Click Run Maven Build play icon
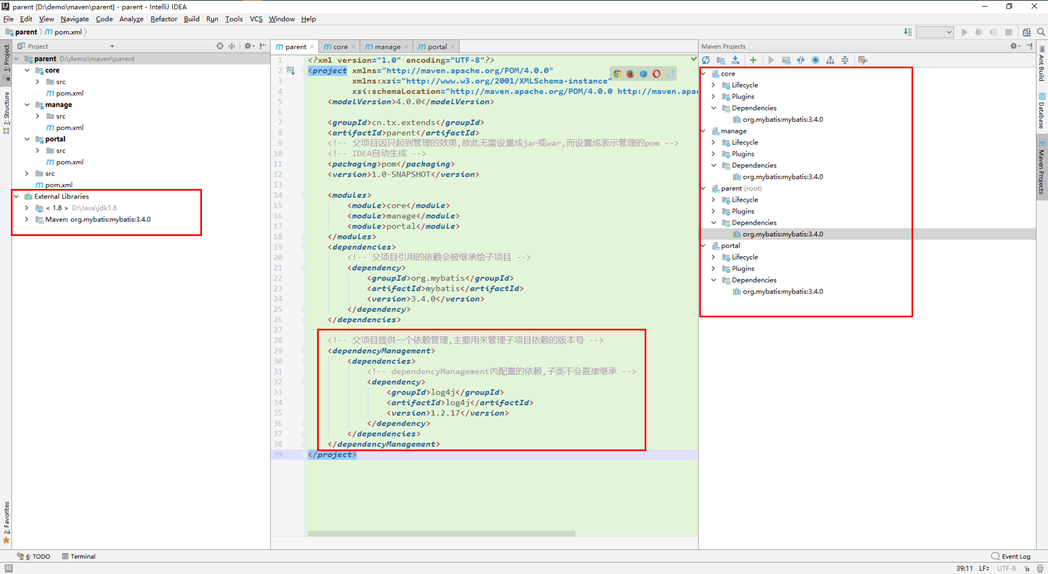This screenshot has width=1048, height=574. point(771,60)
